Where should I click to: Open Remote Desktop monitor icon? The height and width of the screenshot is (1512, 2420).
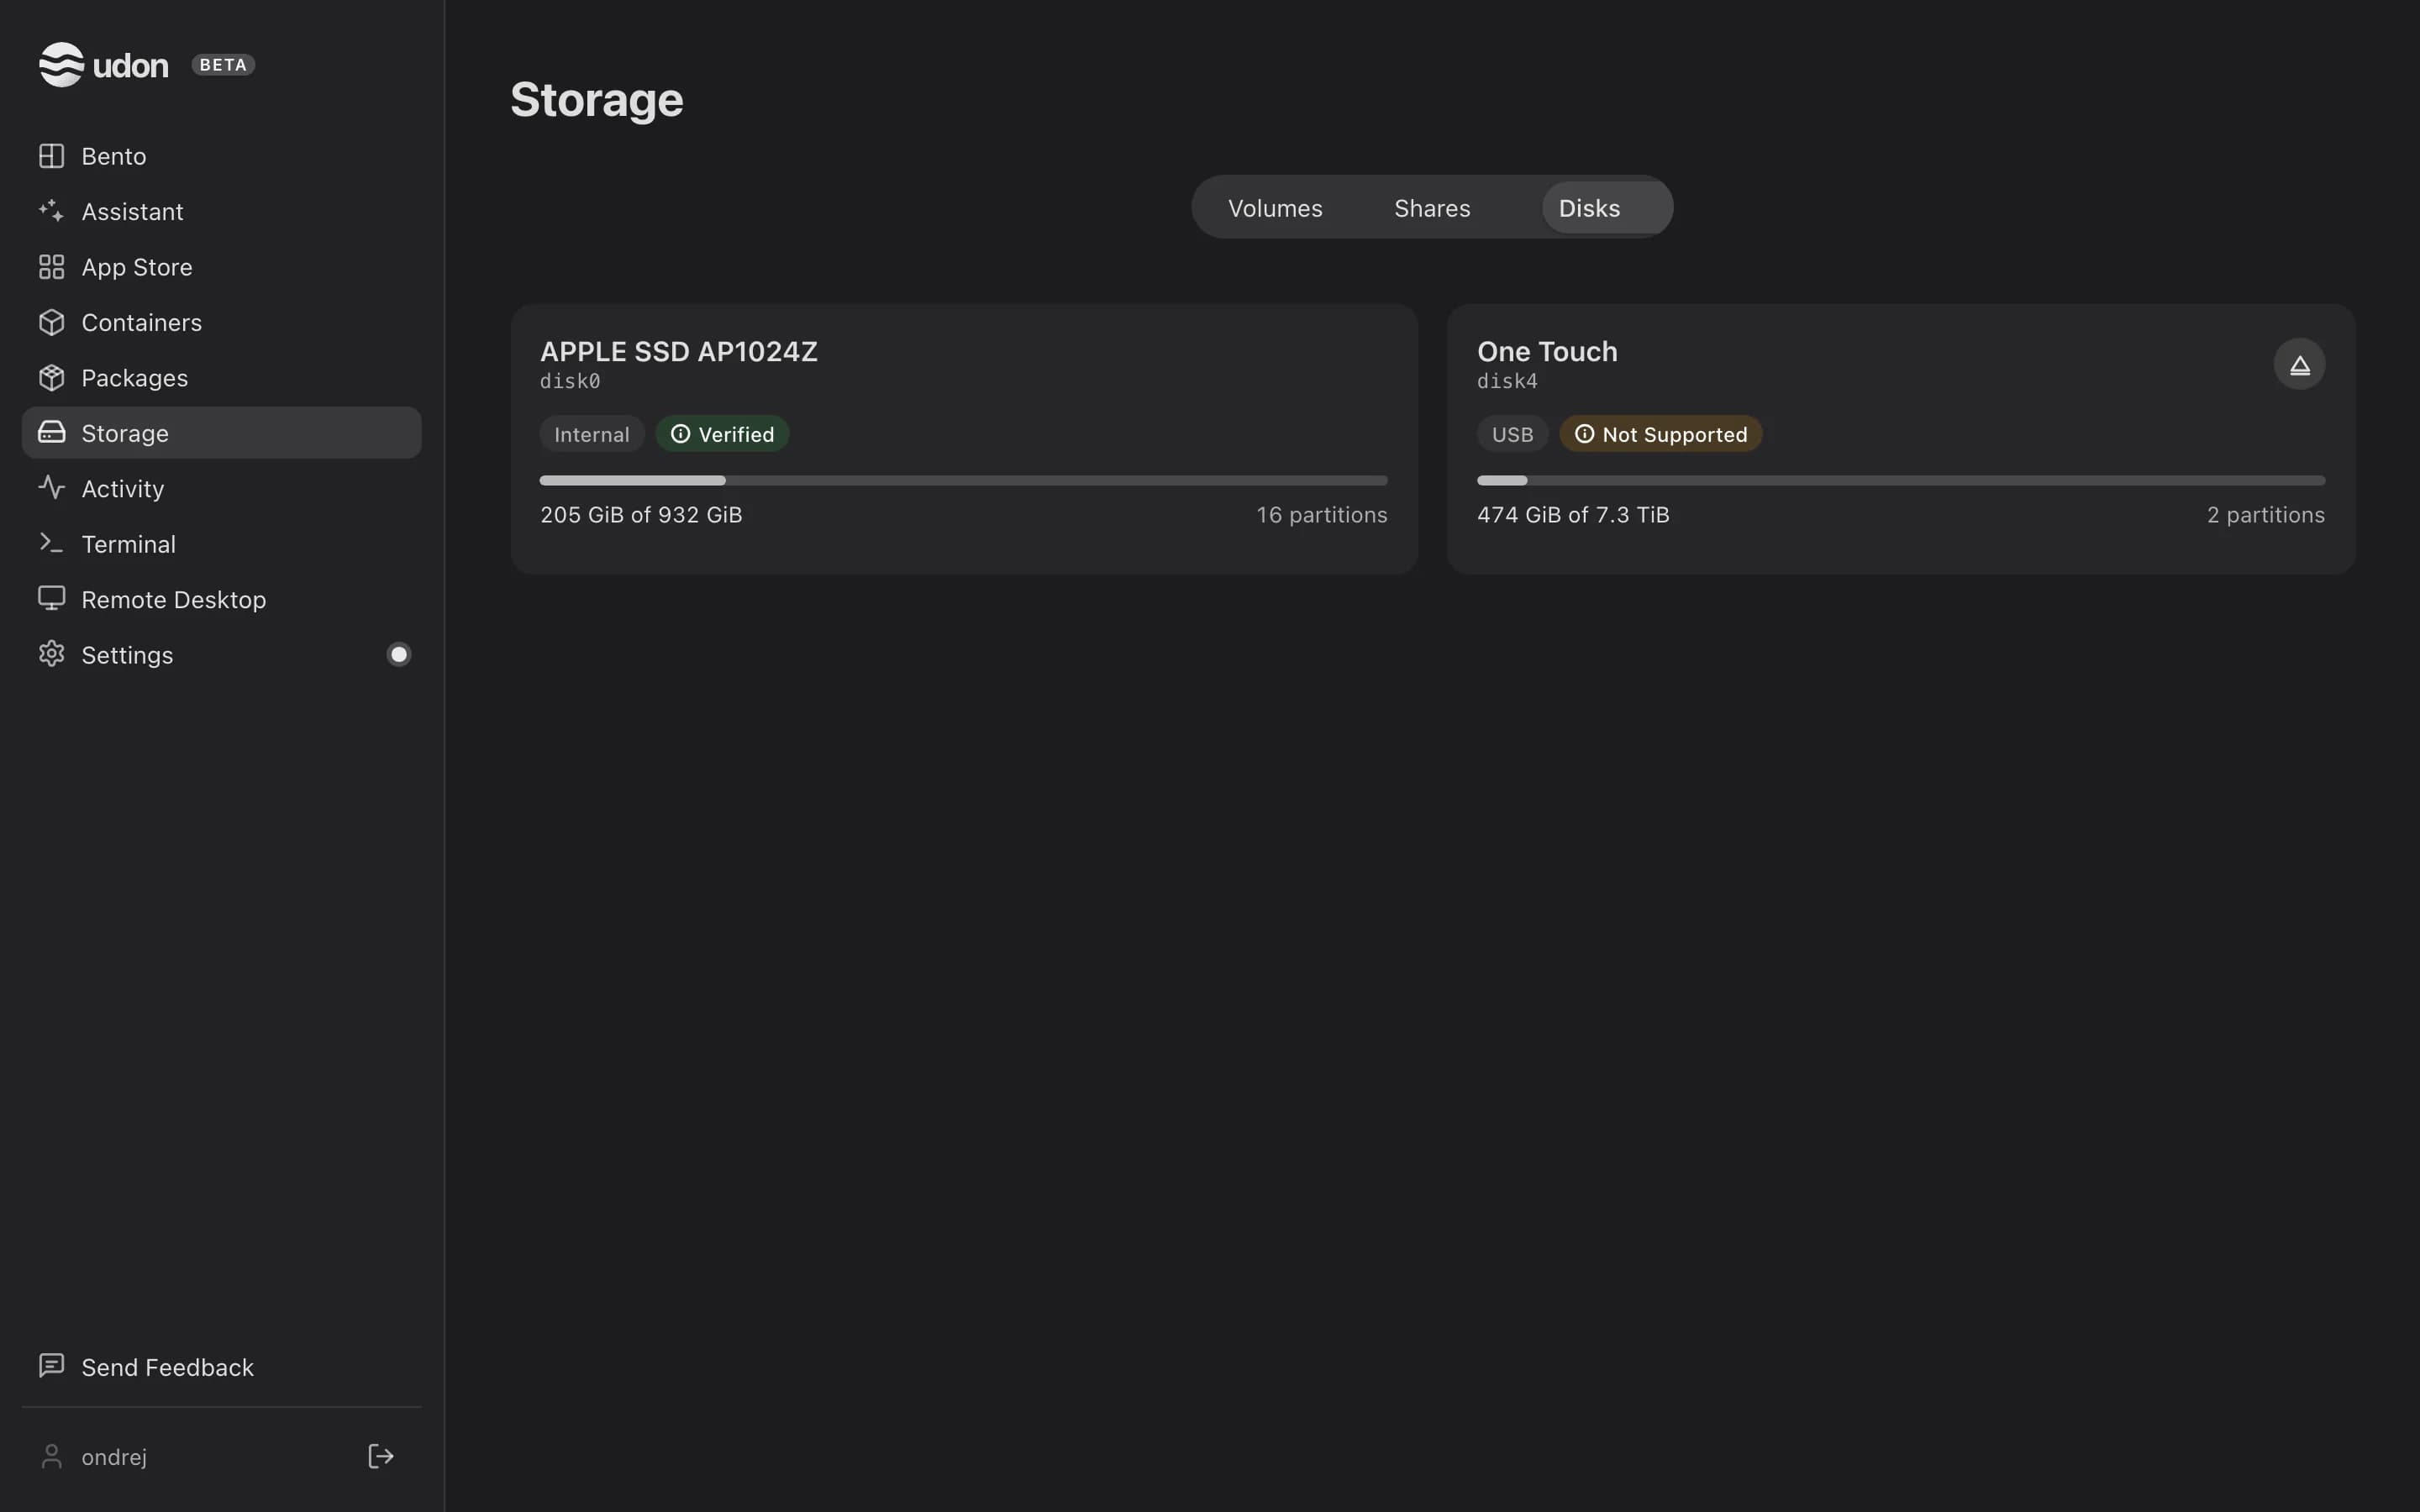(51, 599)
